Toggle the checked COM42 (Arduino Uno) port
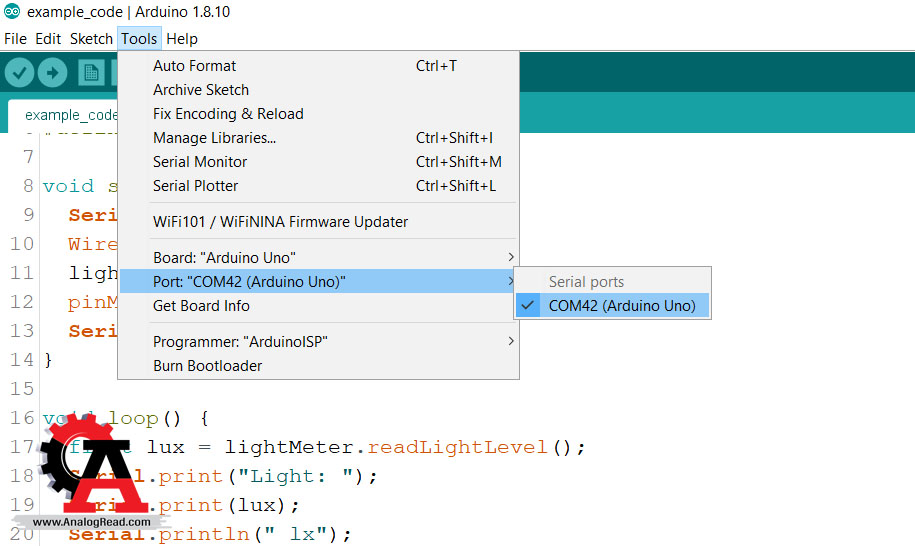 pyautogui.click(x=613, y=306)
